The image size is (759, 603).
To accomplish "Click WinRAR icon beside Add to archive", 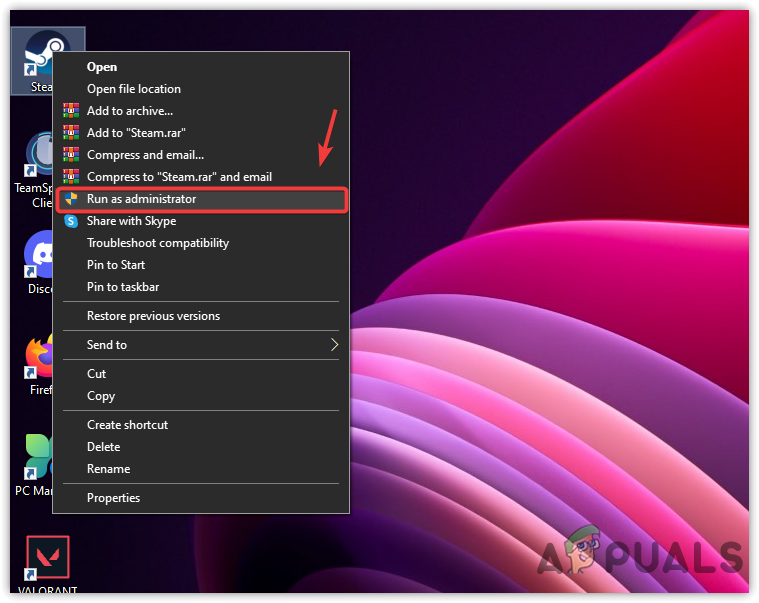I will coord(71,111).
